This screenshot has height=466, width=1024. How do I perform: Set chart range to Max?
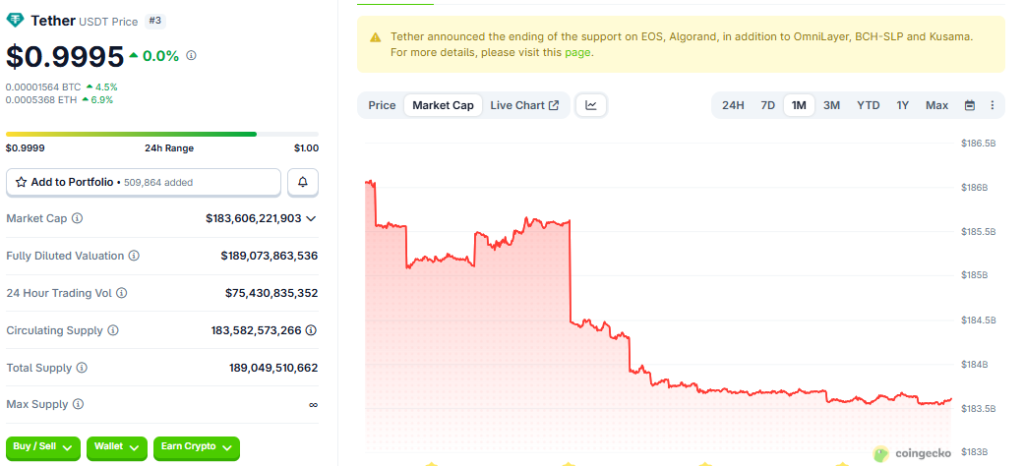(937, 105)
